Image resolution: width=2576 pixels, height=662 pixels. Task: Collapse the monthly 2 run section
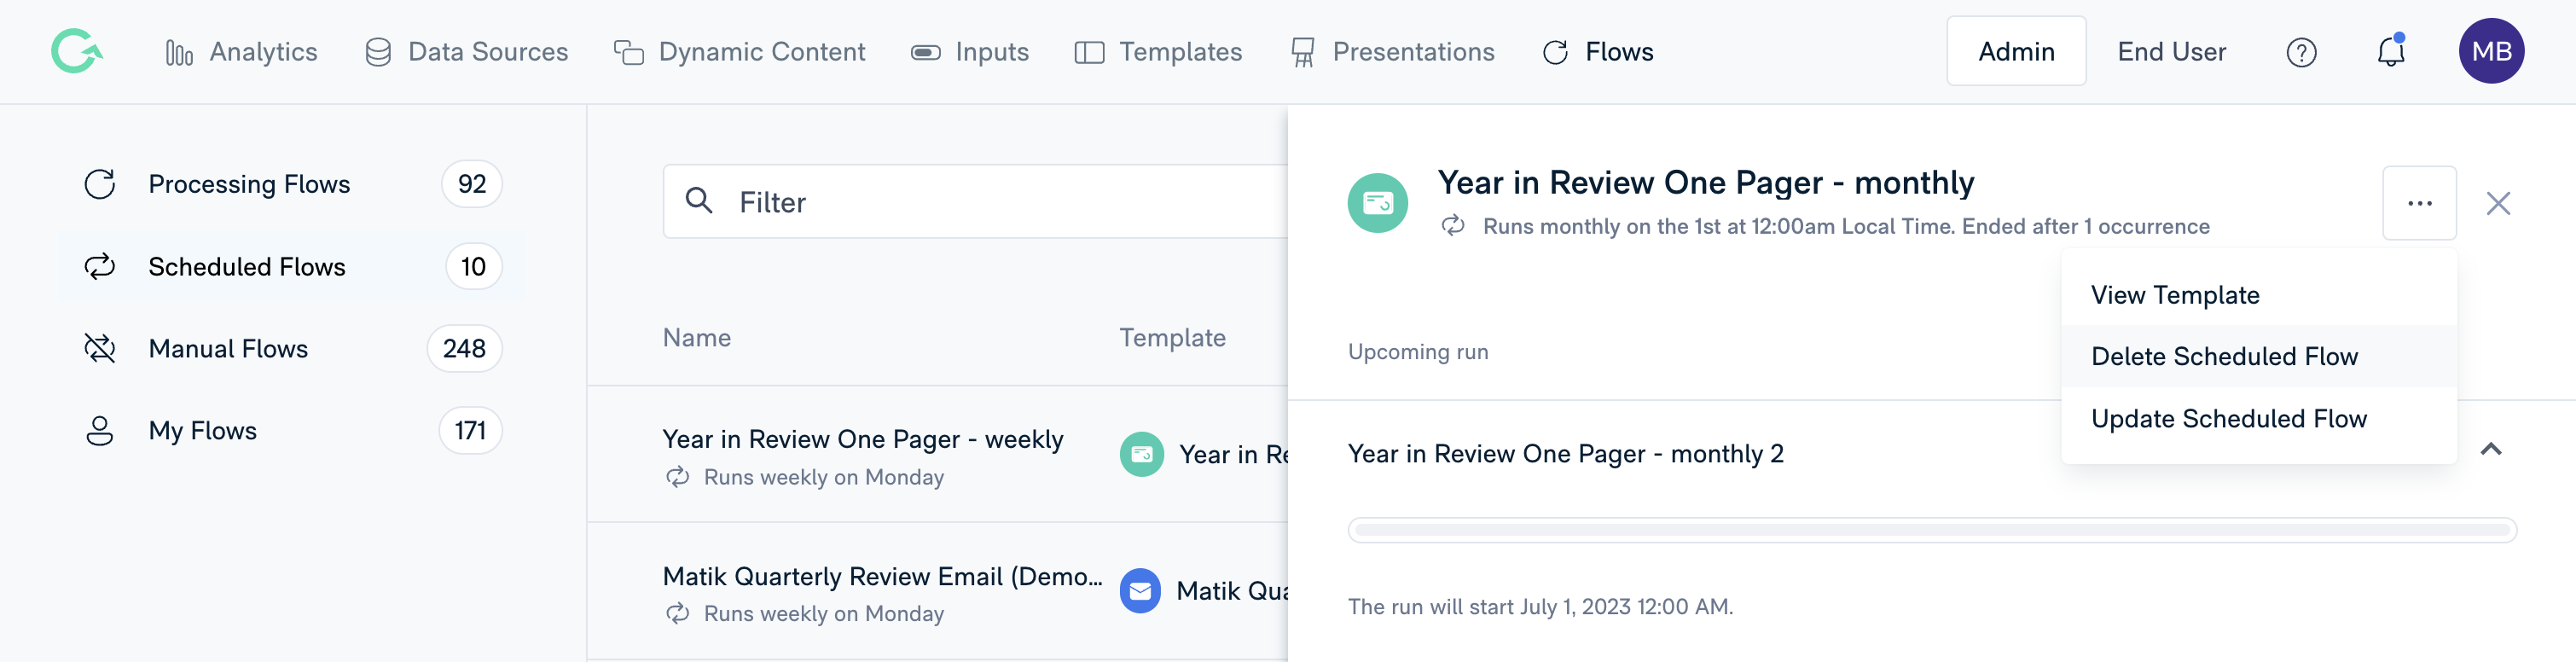pyautogui.click(x=2491, y=450)
